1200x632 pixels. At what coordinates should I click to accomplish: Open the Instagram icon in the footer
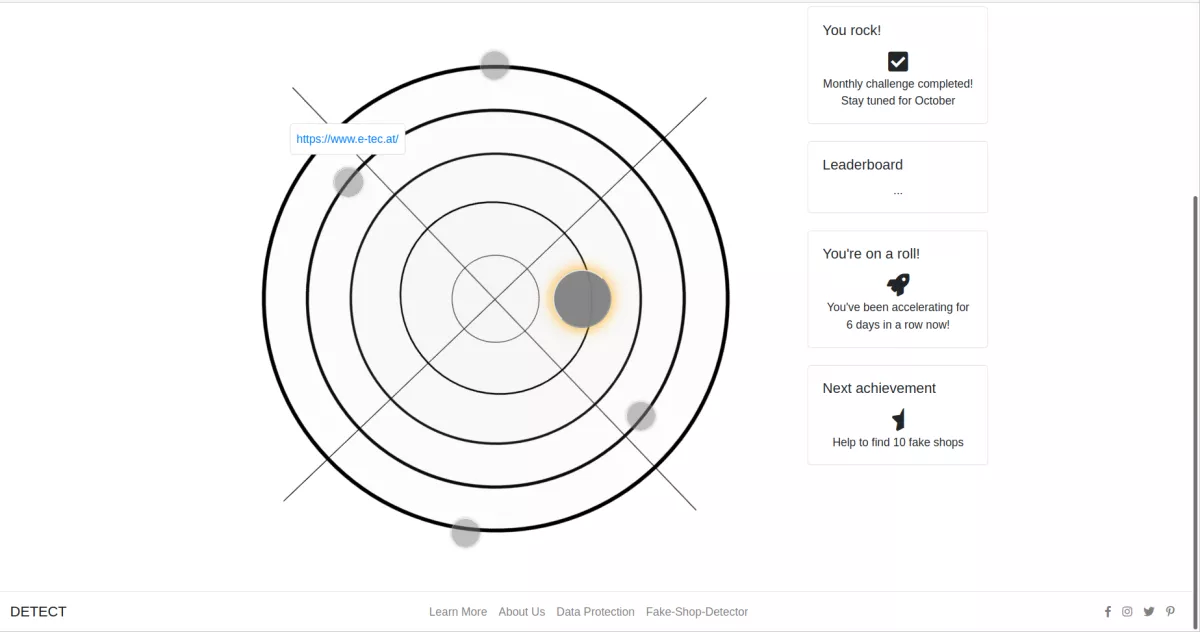[1127, 611]
